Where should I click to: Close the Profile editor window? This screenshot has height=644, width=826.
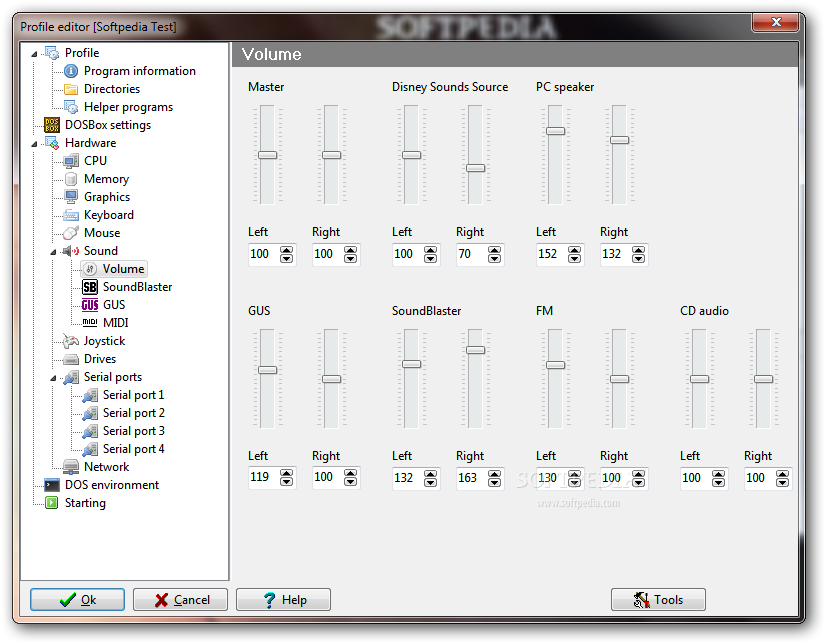775,22
